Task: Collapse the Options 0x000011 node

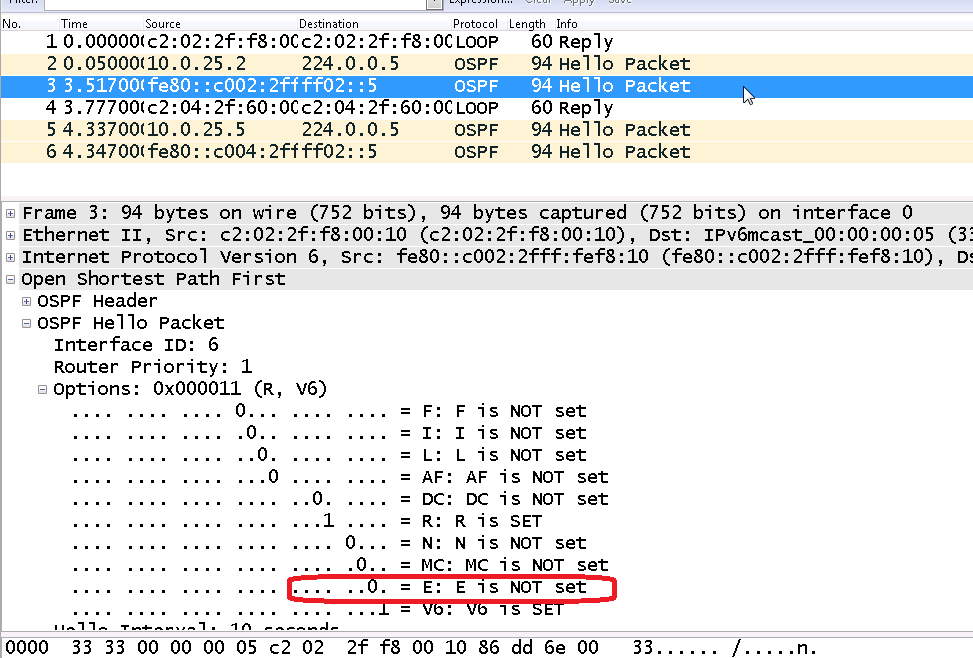Action: [43, 390]
